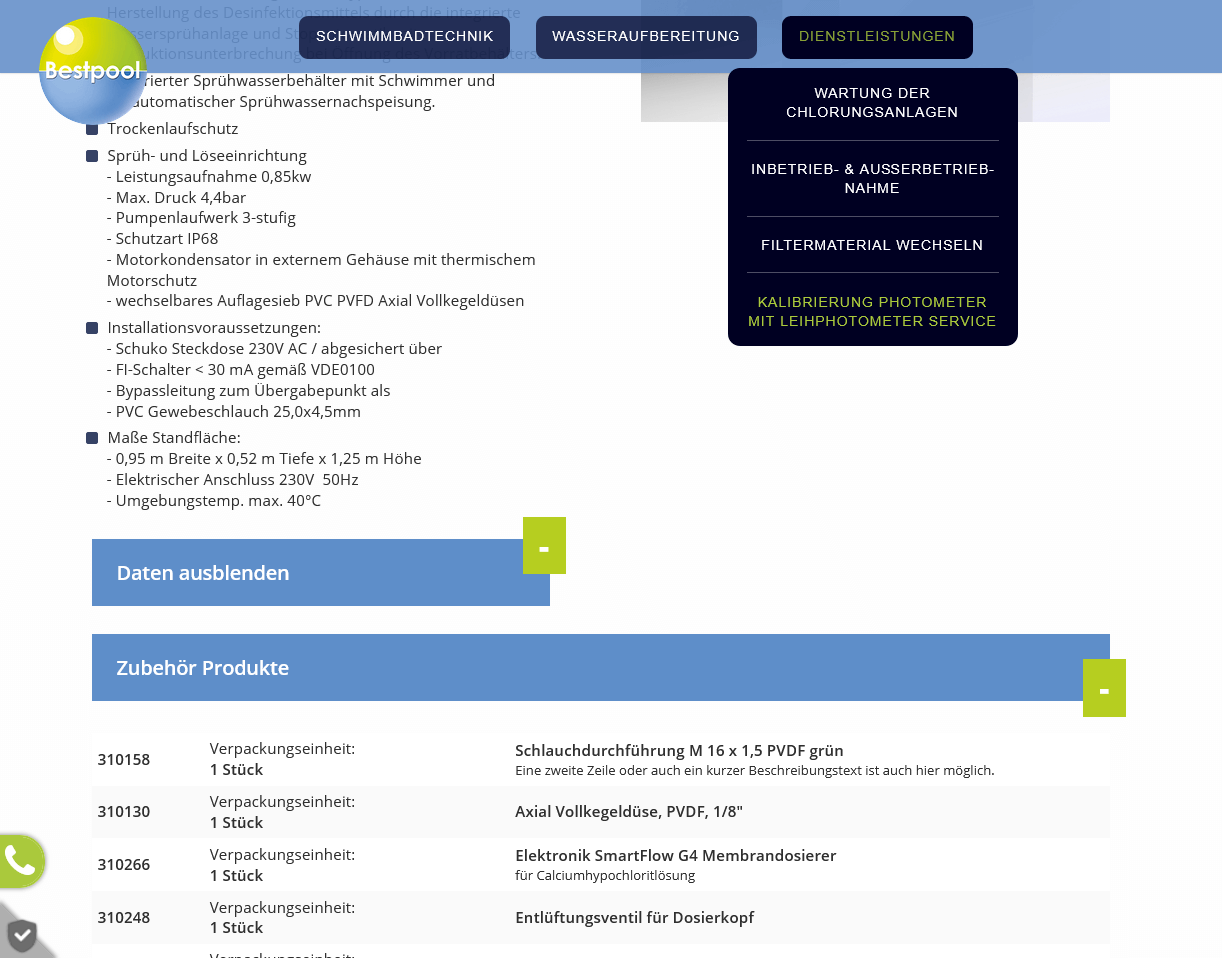Choose Kalibrierung Photometer mit Leihphotometer Service
This screenshot has width=1222, height=958.
click(x=872, y=312)
